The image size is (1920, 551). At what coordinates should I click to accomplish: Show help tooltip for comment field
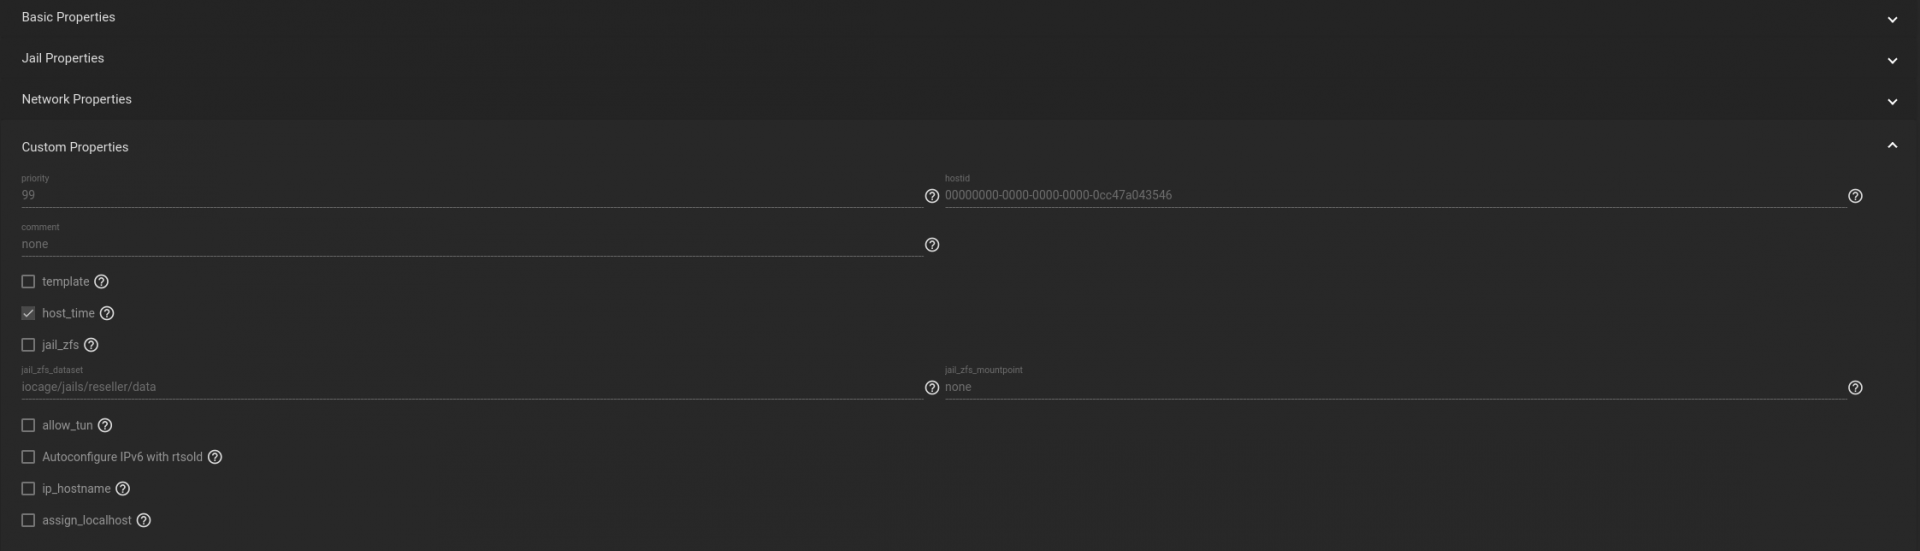(932, 245)
